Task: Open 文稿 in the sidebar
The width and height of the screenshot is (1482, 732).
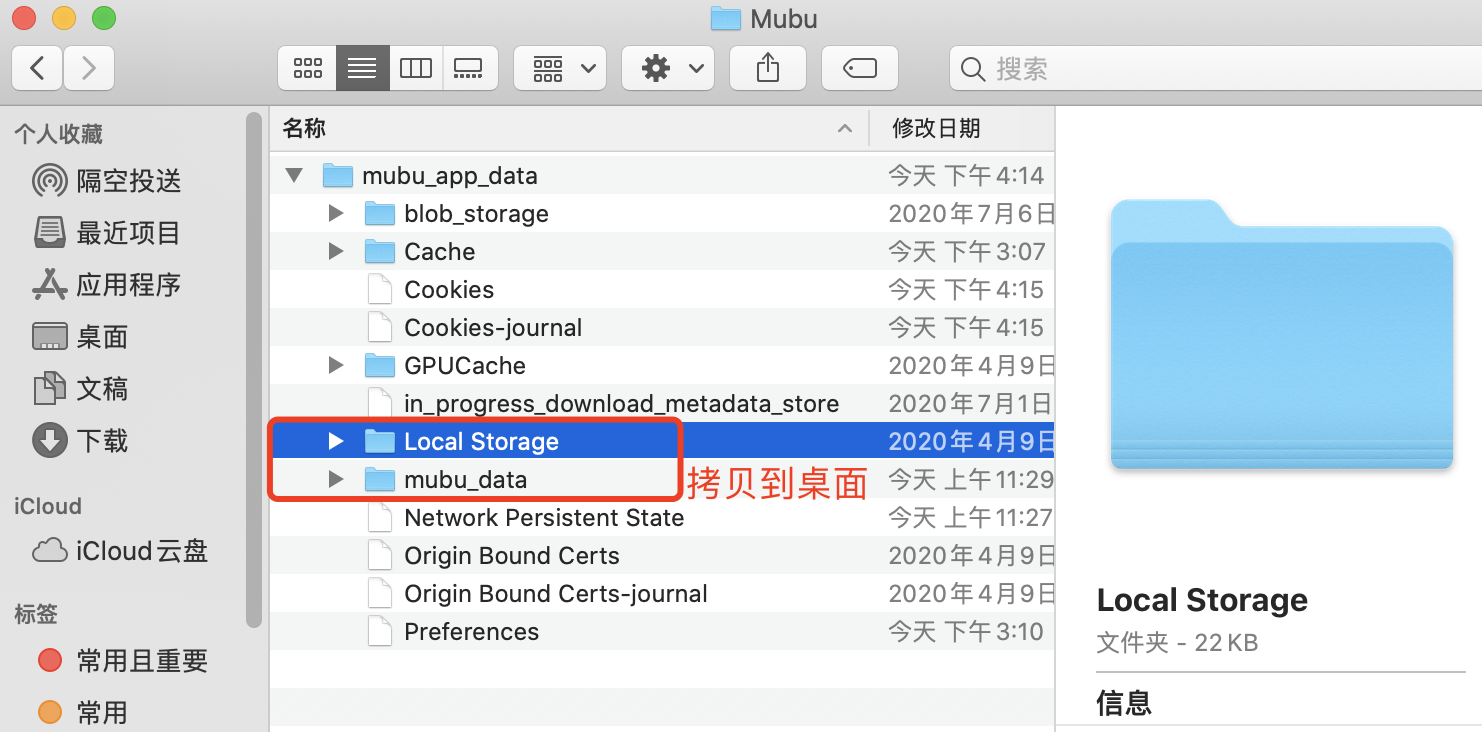Action: click(x=82, y=389)
